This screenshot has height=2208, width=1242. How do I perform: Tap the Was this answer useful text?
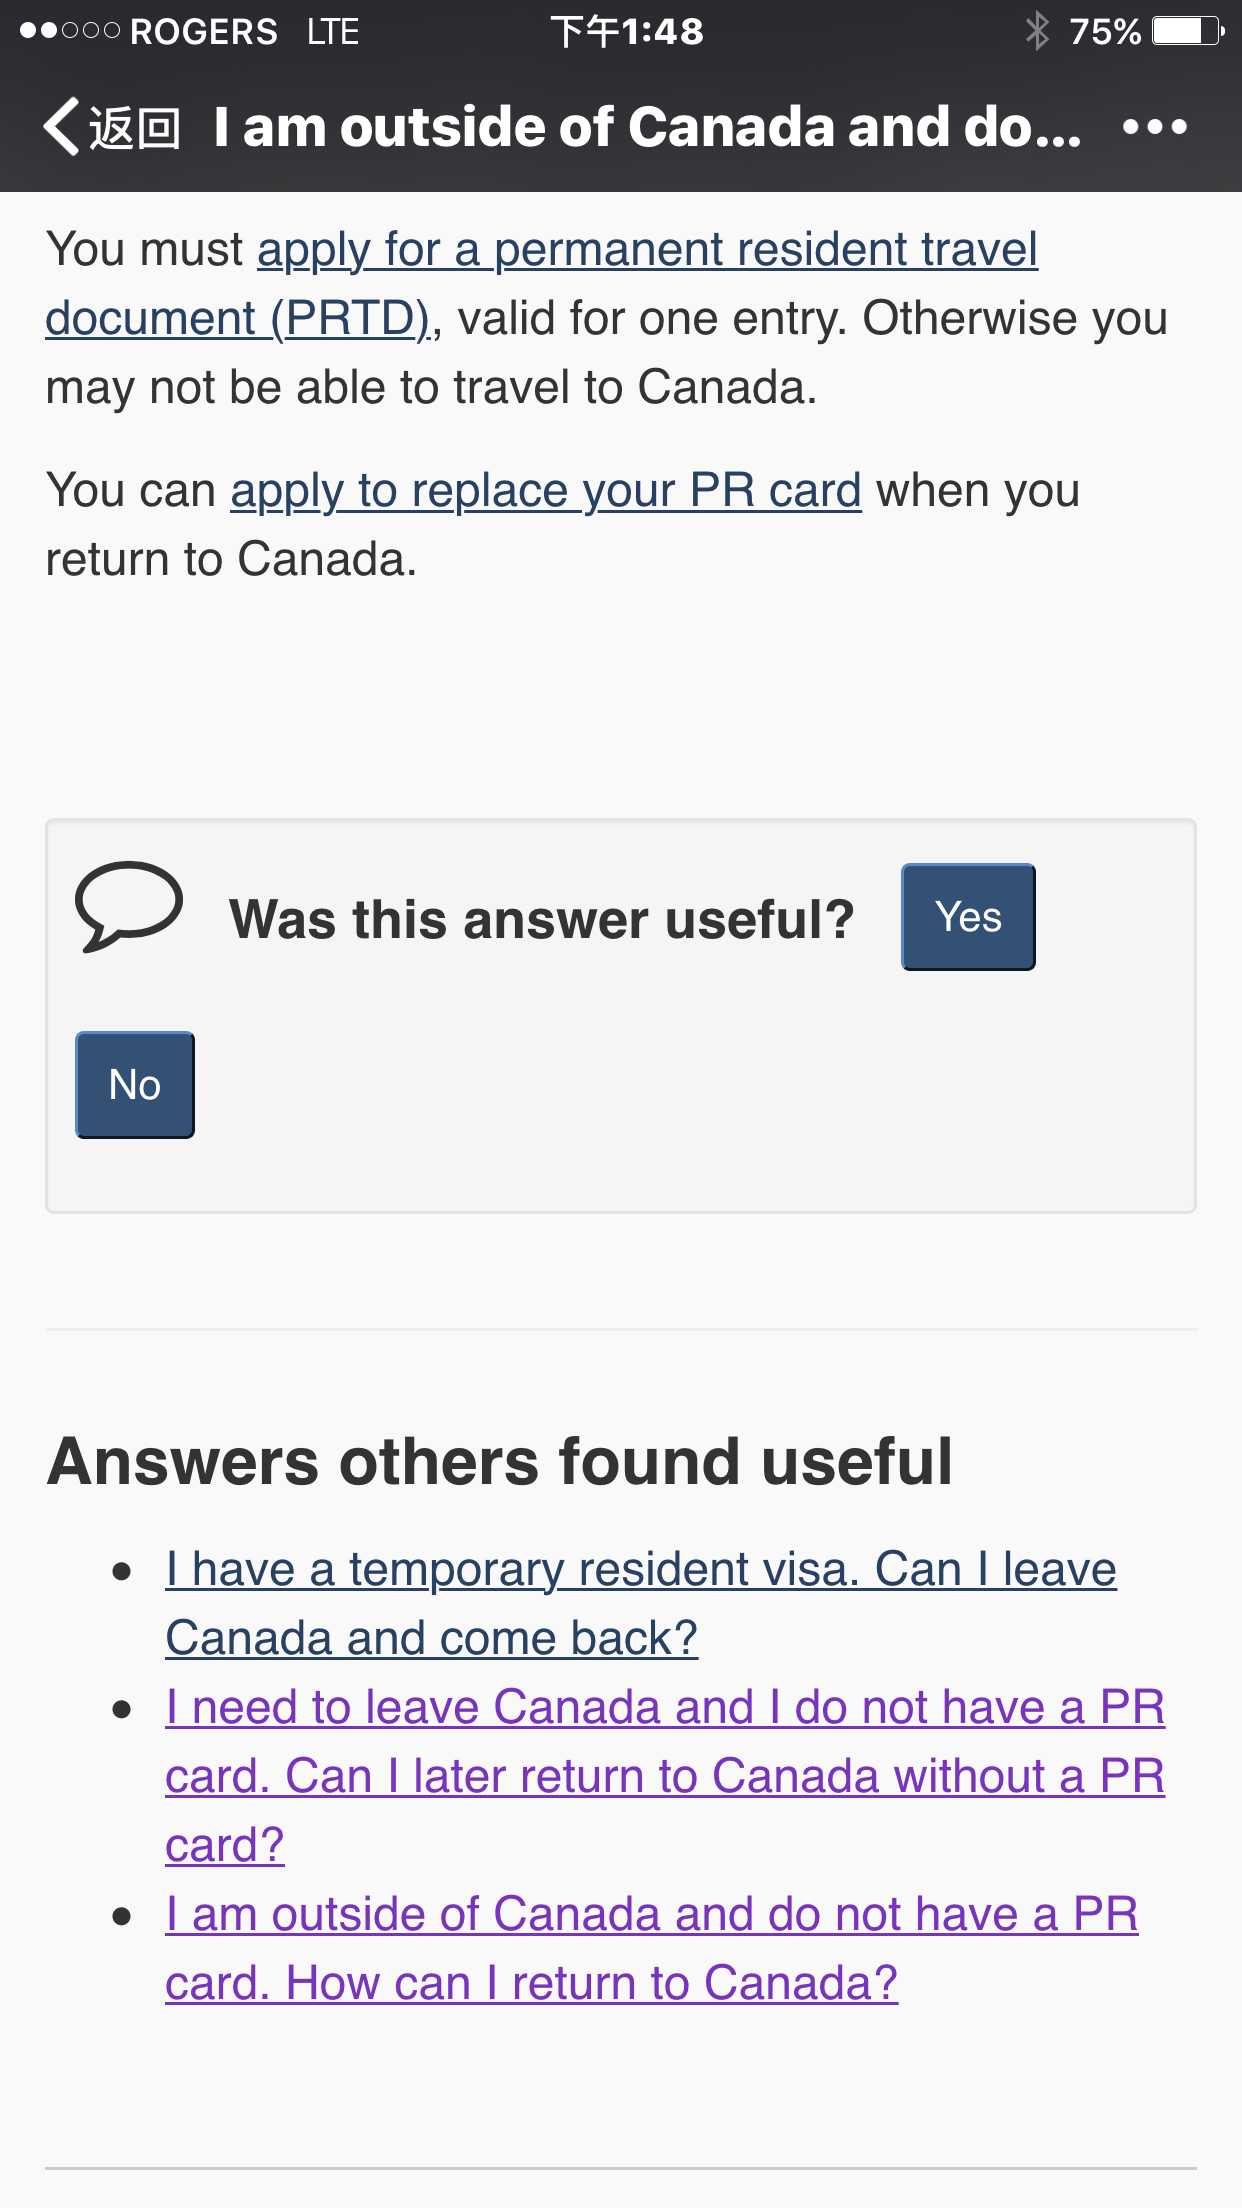542,919
